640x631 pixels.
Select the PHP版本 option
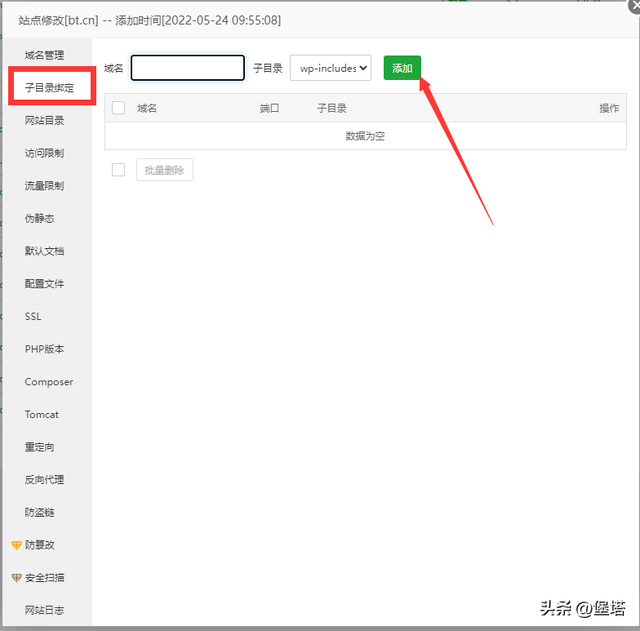(44, 349)
